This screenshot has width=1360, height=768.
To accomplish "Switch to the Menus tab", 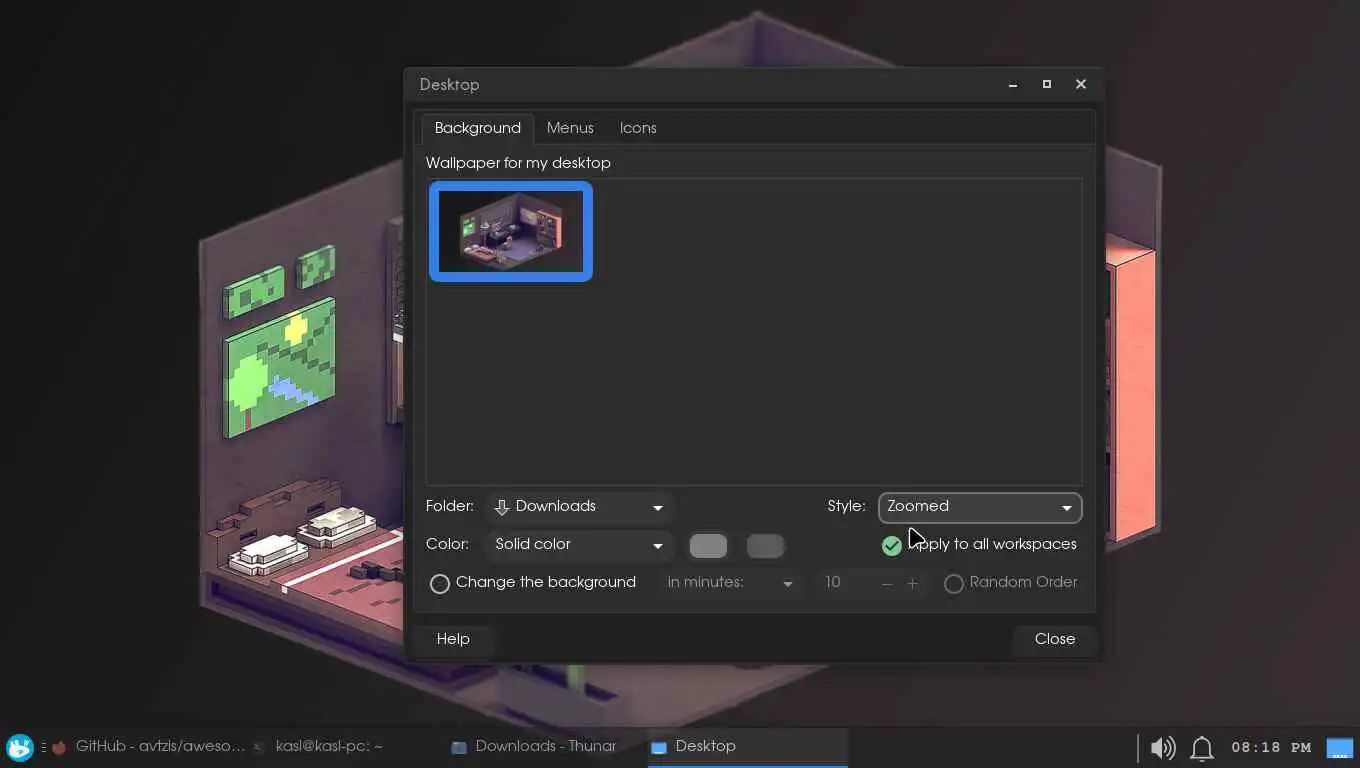I will [x=570, y=128].
